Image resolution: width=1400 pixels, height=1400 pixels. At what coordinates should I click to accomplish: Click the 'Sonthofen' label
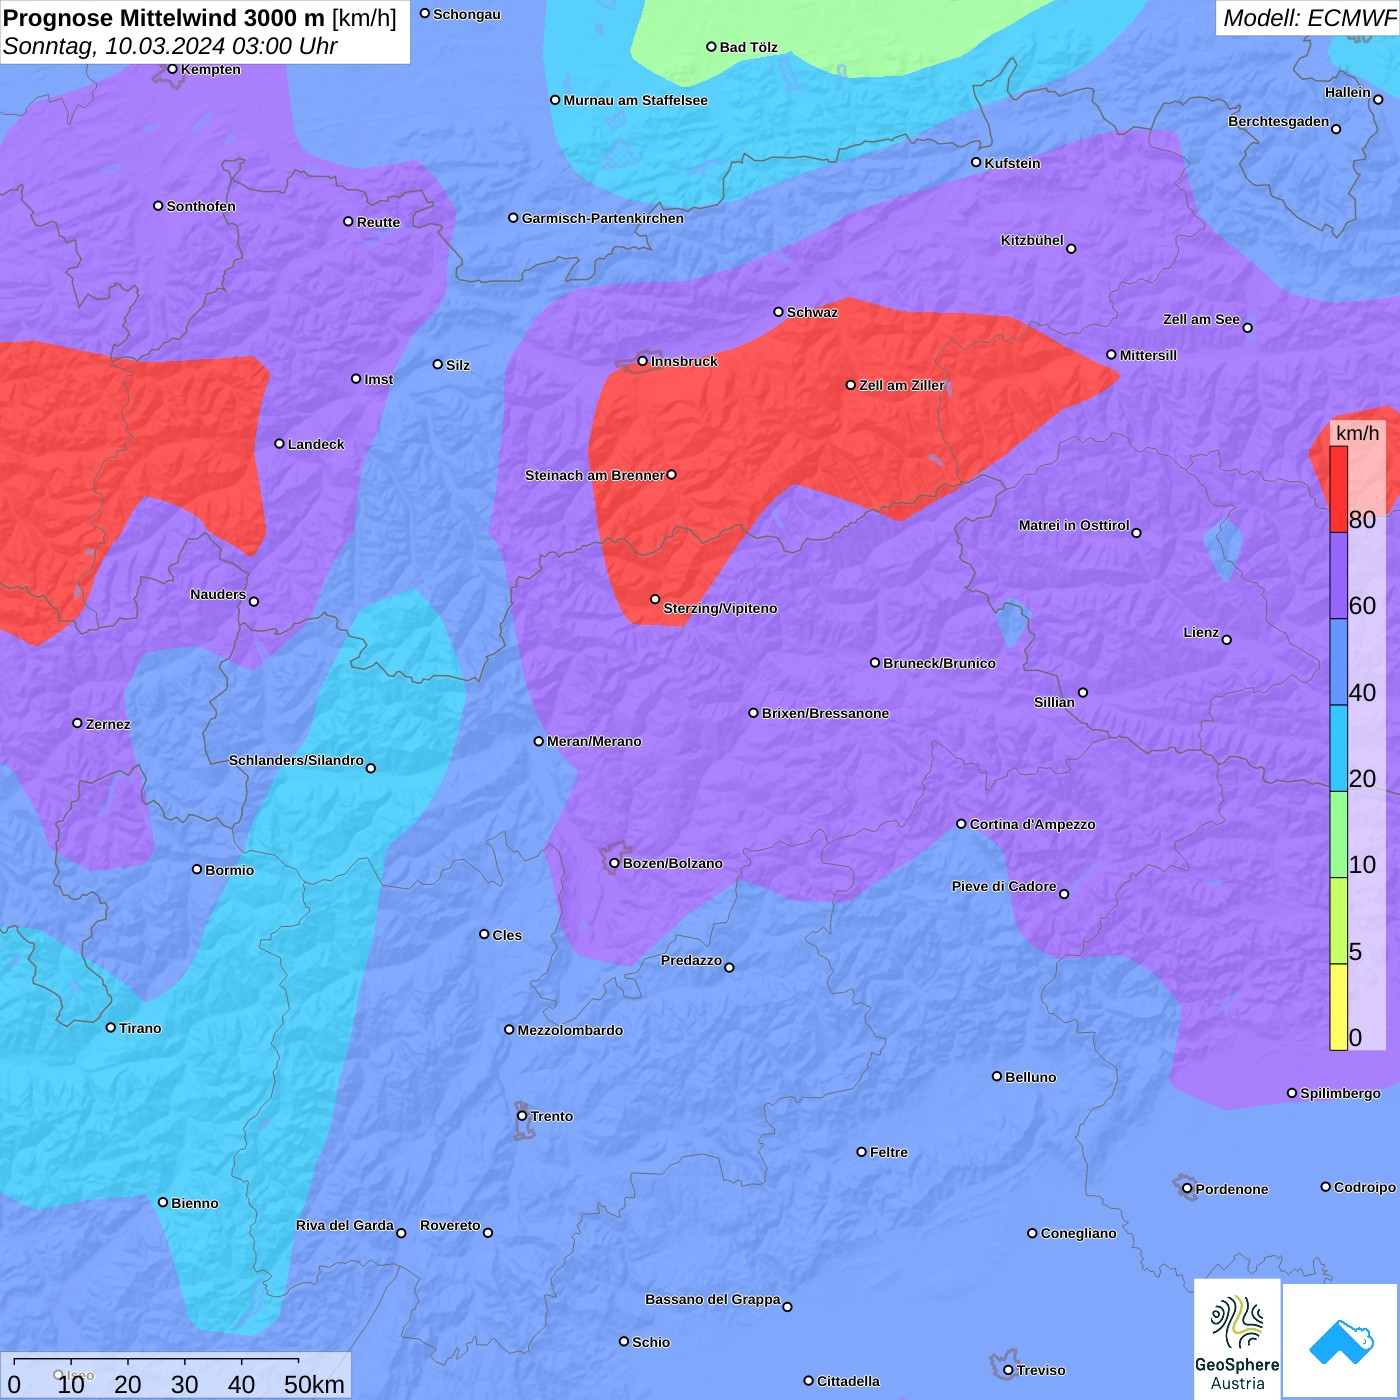pos(202,206)
